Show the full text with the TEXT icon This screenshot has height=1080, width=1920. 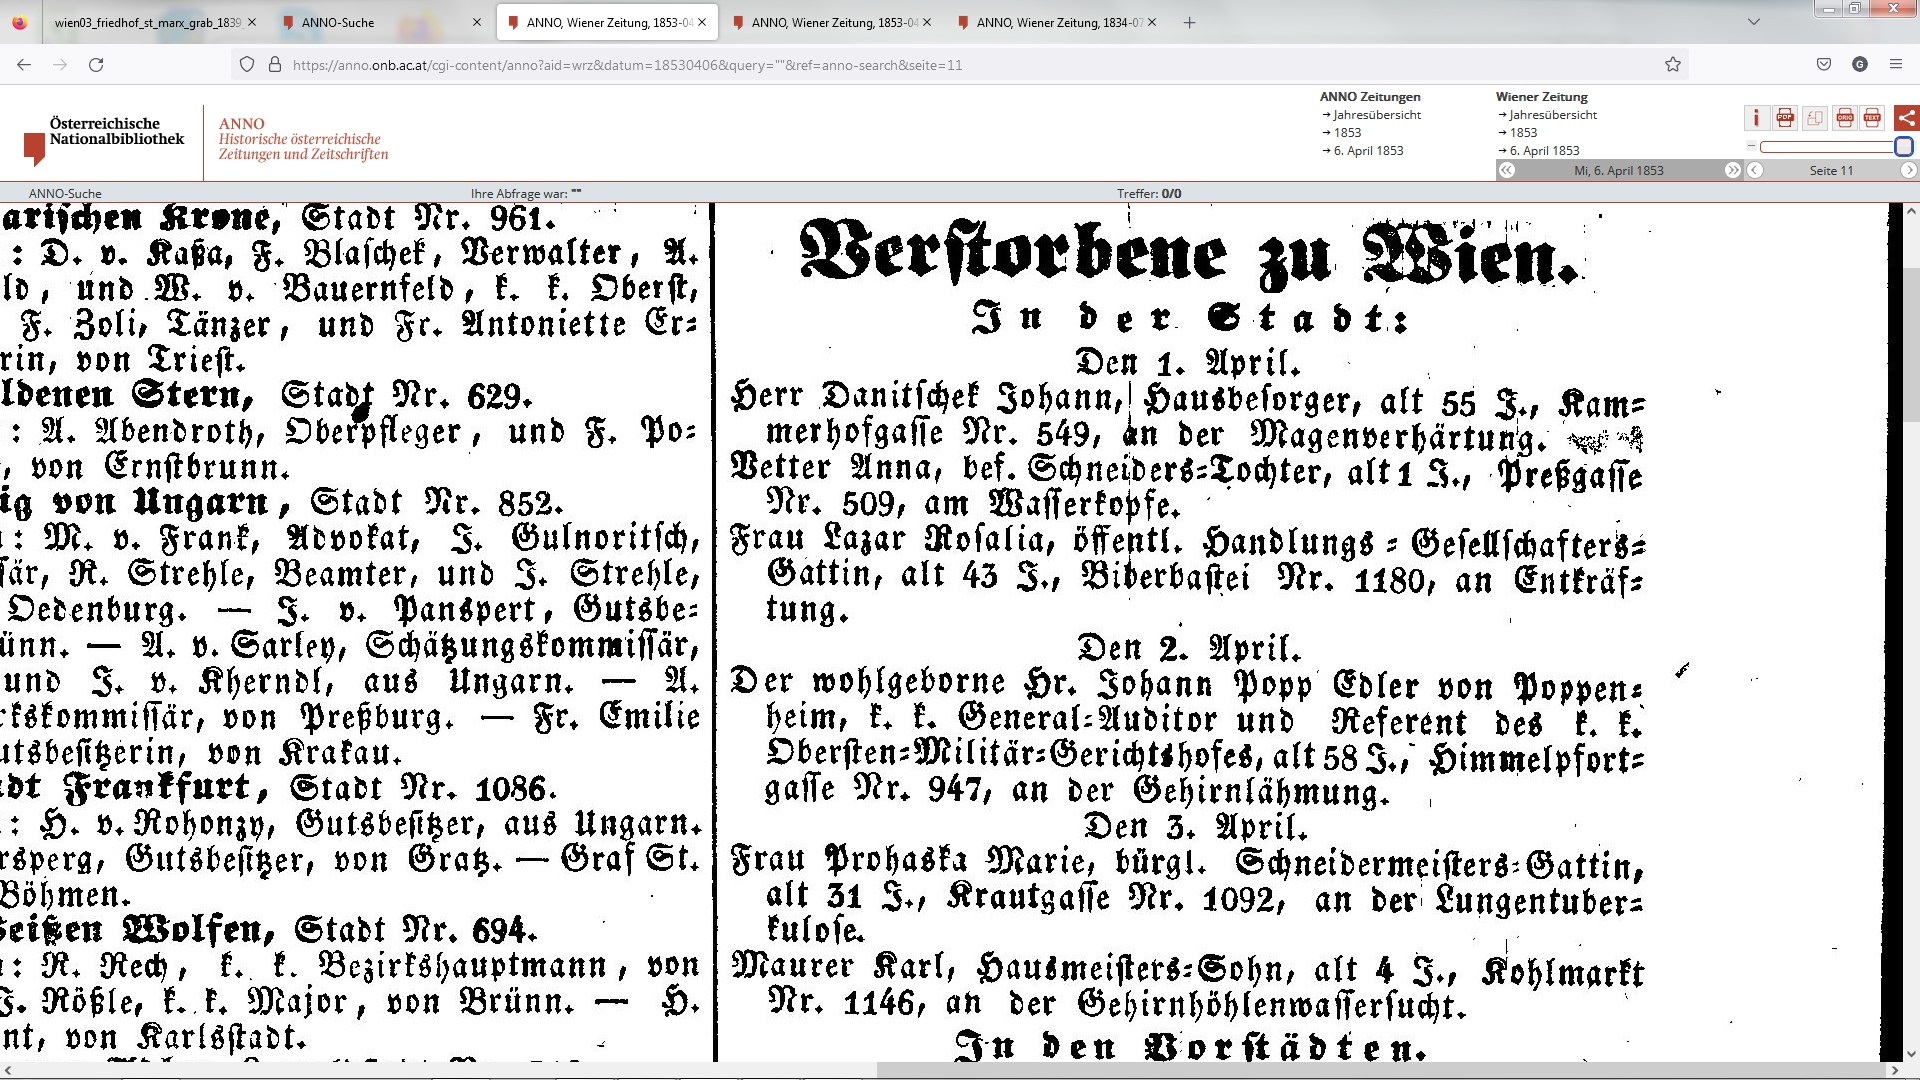[1872, 118]
